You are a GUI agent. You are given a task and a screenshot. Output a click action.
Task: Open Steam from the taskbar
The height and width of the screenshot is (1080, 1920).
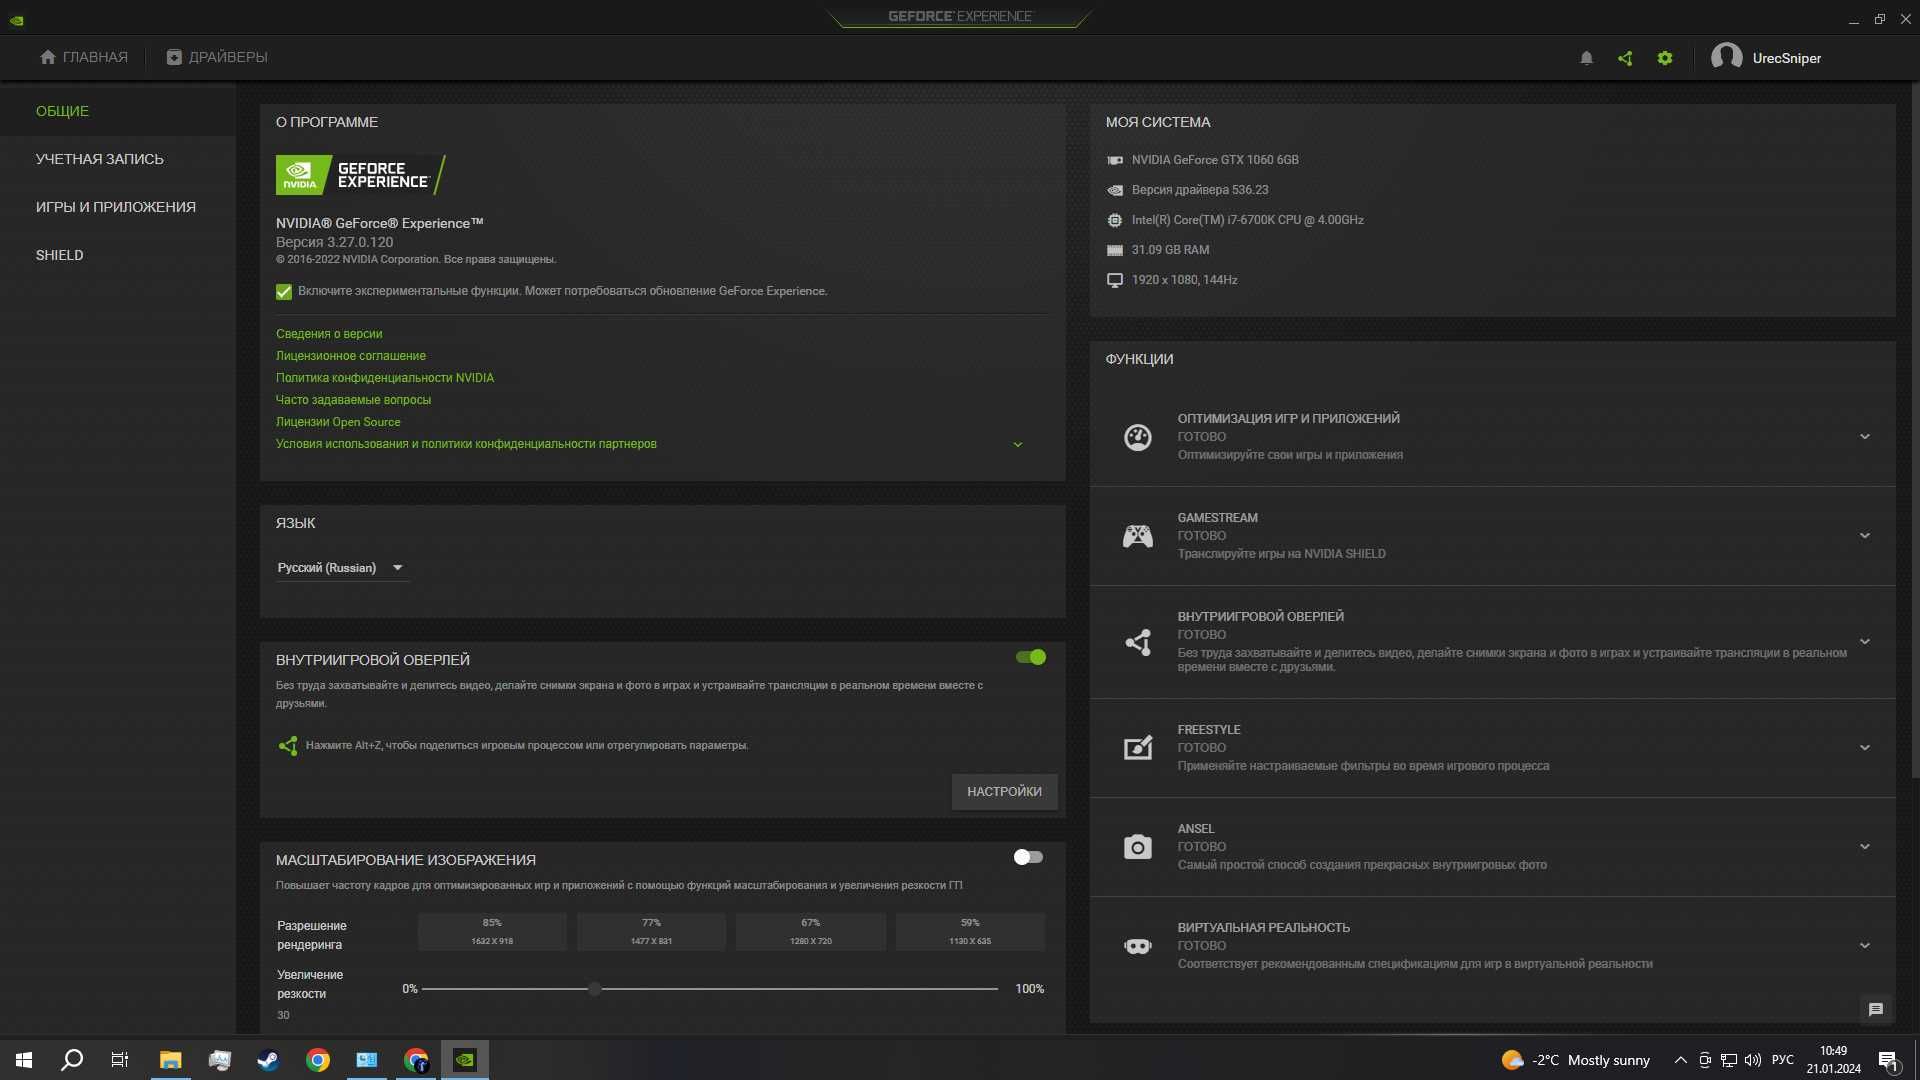click(268, 1060)
